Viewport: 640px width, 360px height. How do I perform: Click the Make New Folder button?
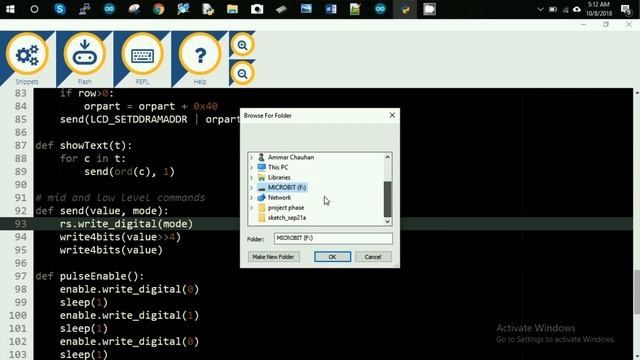(273, 257)
